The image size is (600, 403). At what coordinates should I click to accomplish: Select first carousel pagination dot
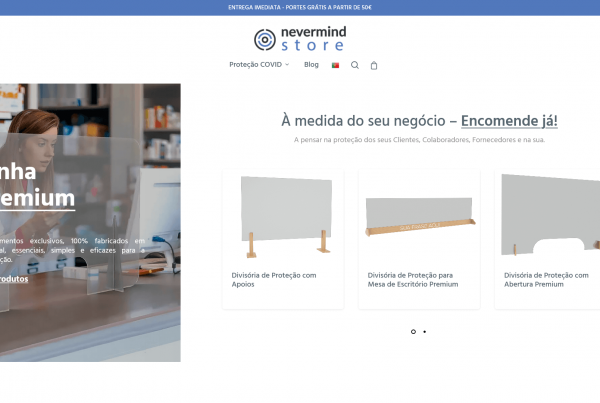[x=413, y=331]
